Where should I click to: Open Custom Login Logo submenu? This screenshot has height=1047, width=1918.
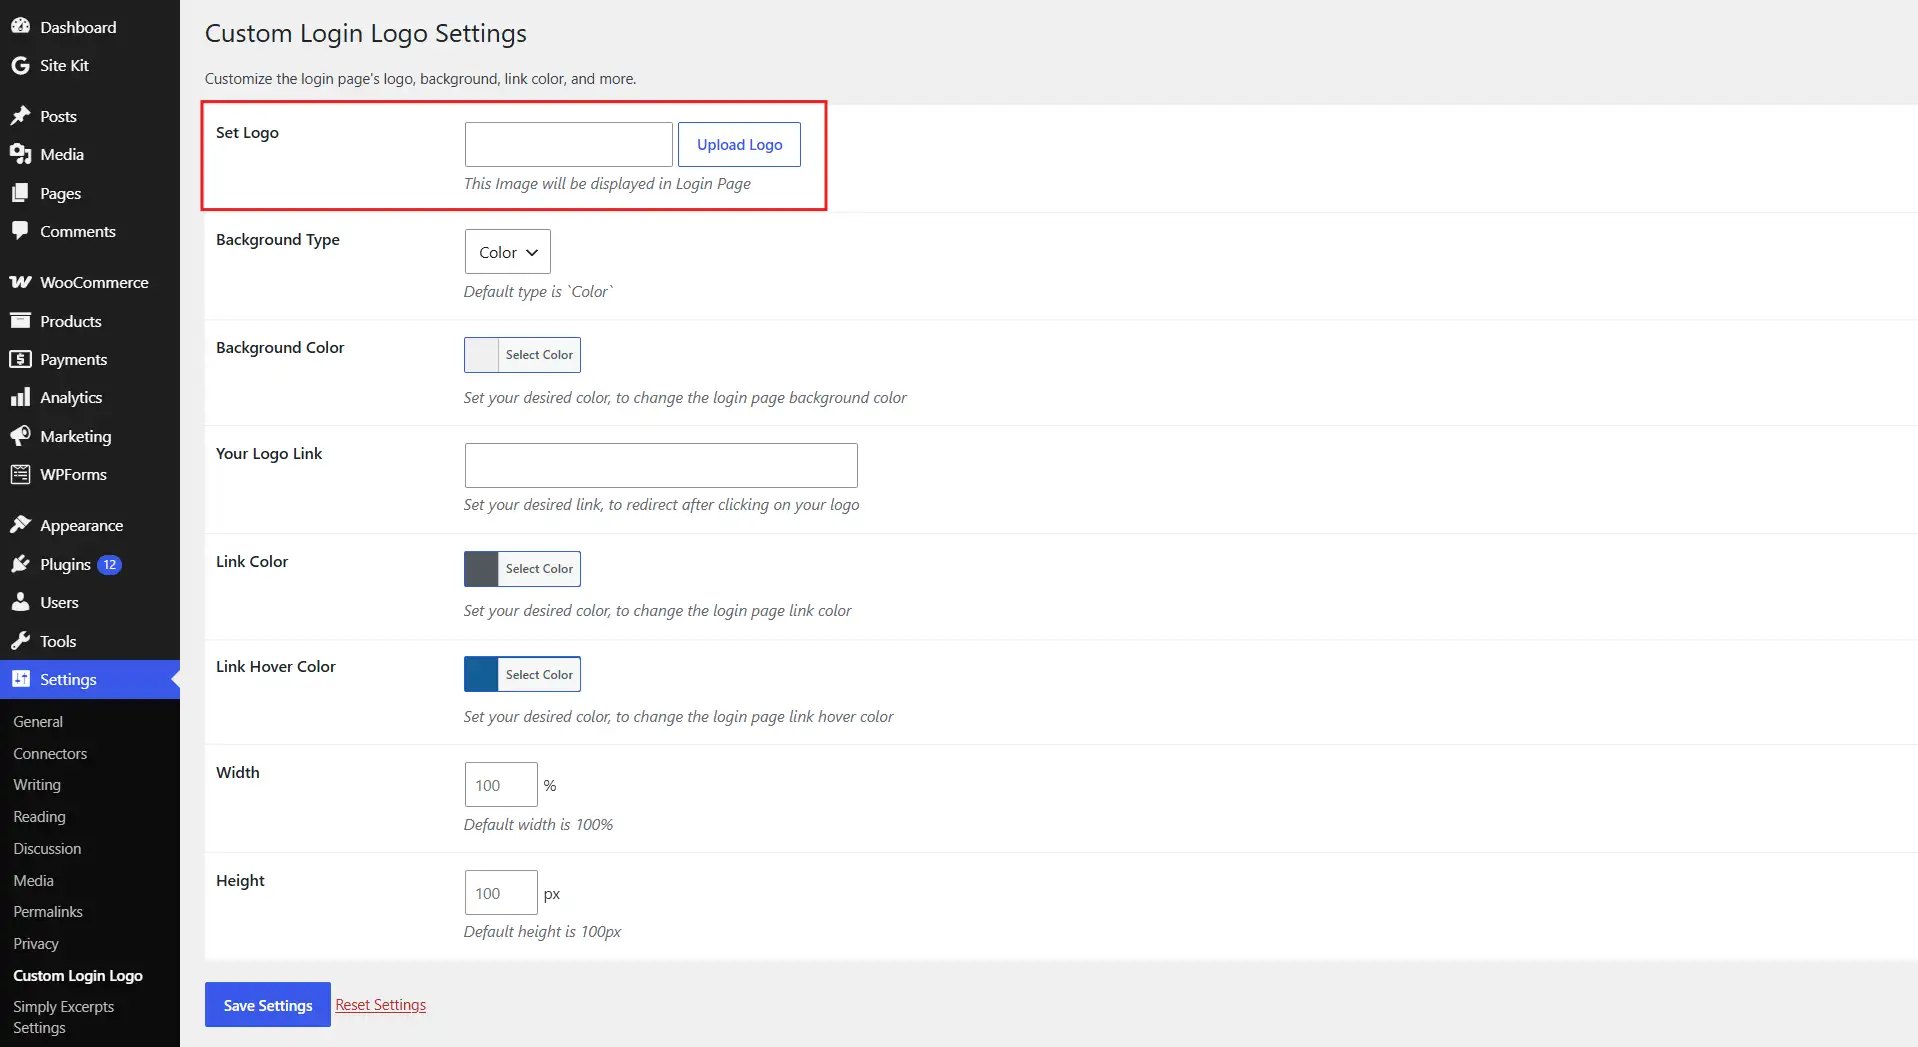click(x=78, y=975)
